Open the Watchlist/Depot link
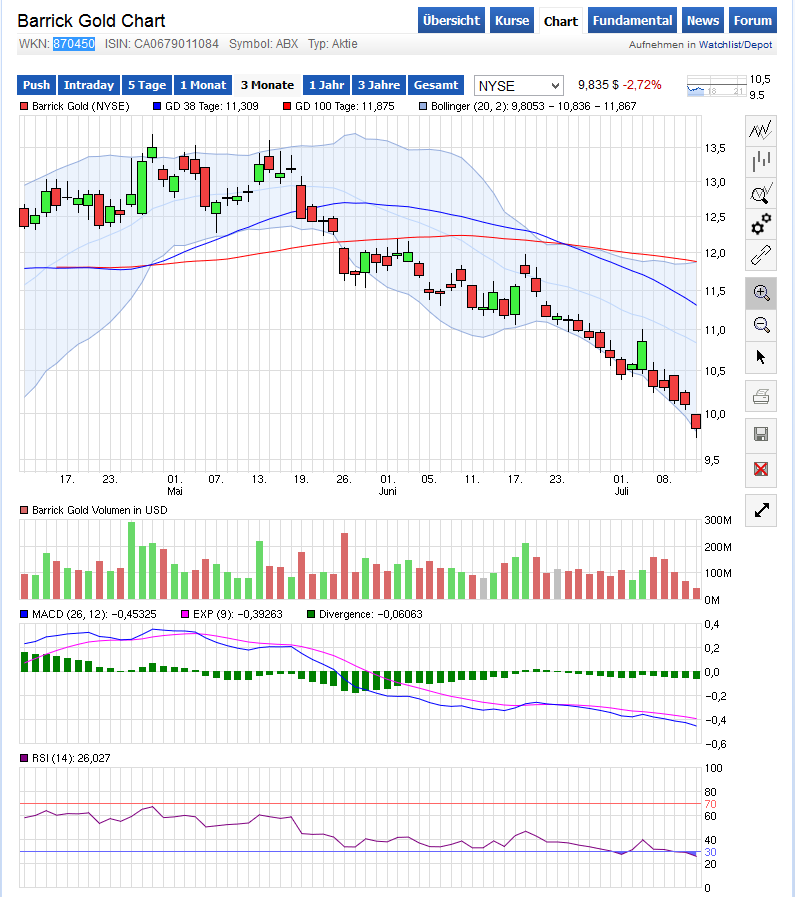The image size is (795, 897). tap(736, 45)
